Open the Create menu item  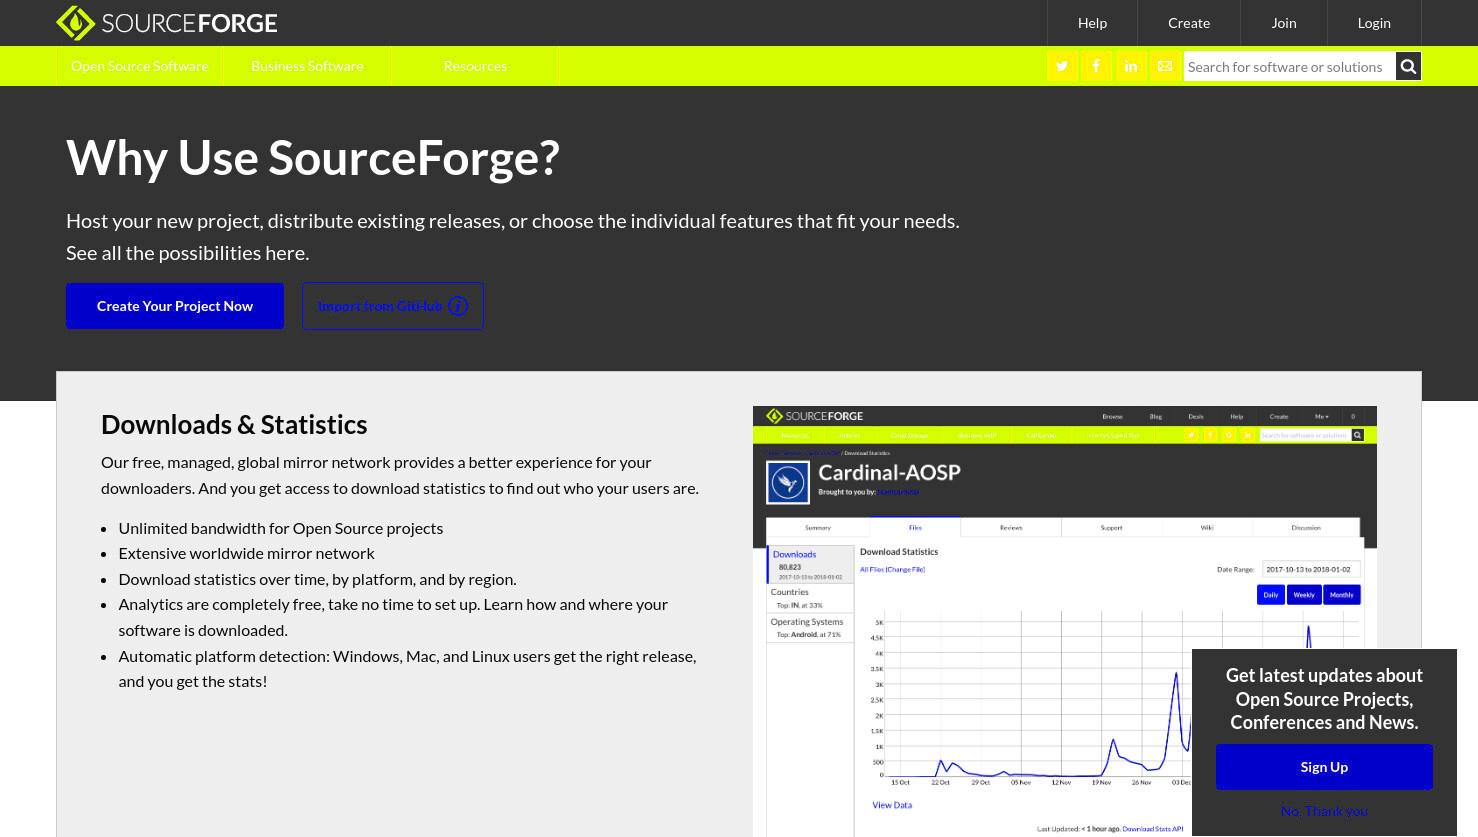click(x=1189, y=22)
